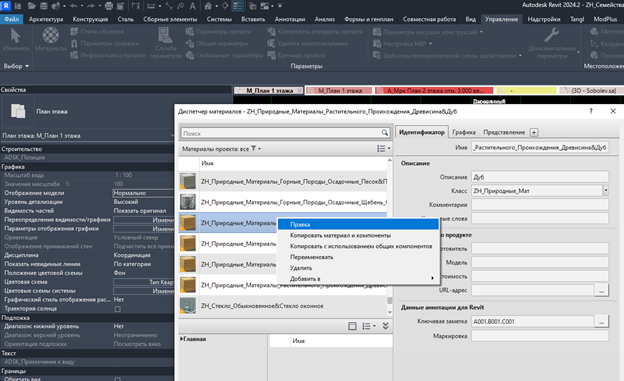Click the Modify arrow tool in ribbon
624x381 pixels.
click(x=16, y=36)
